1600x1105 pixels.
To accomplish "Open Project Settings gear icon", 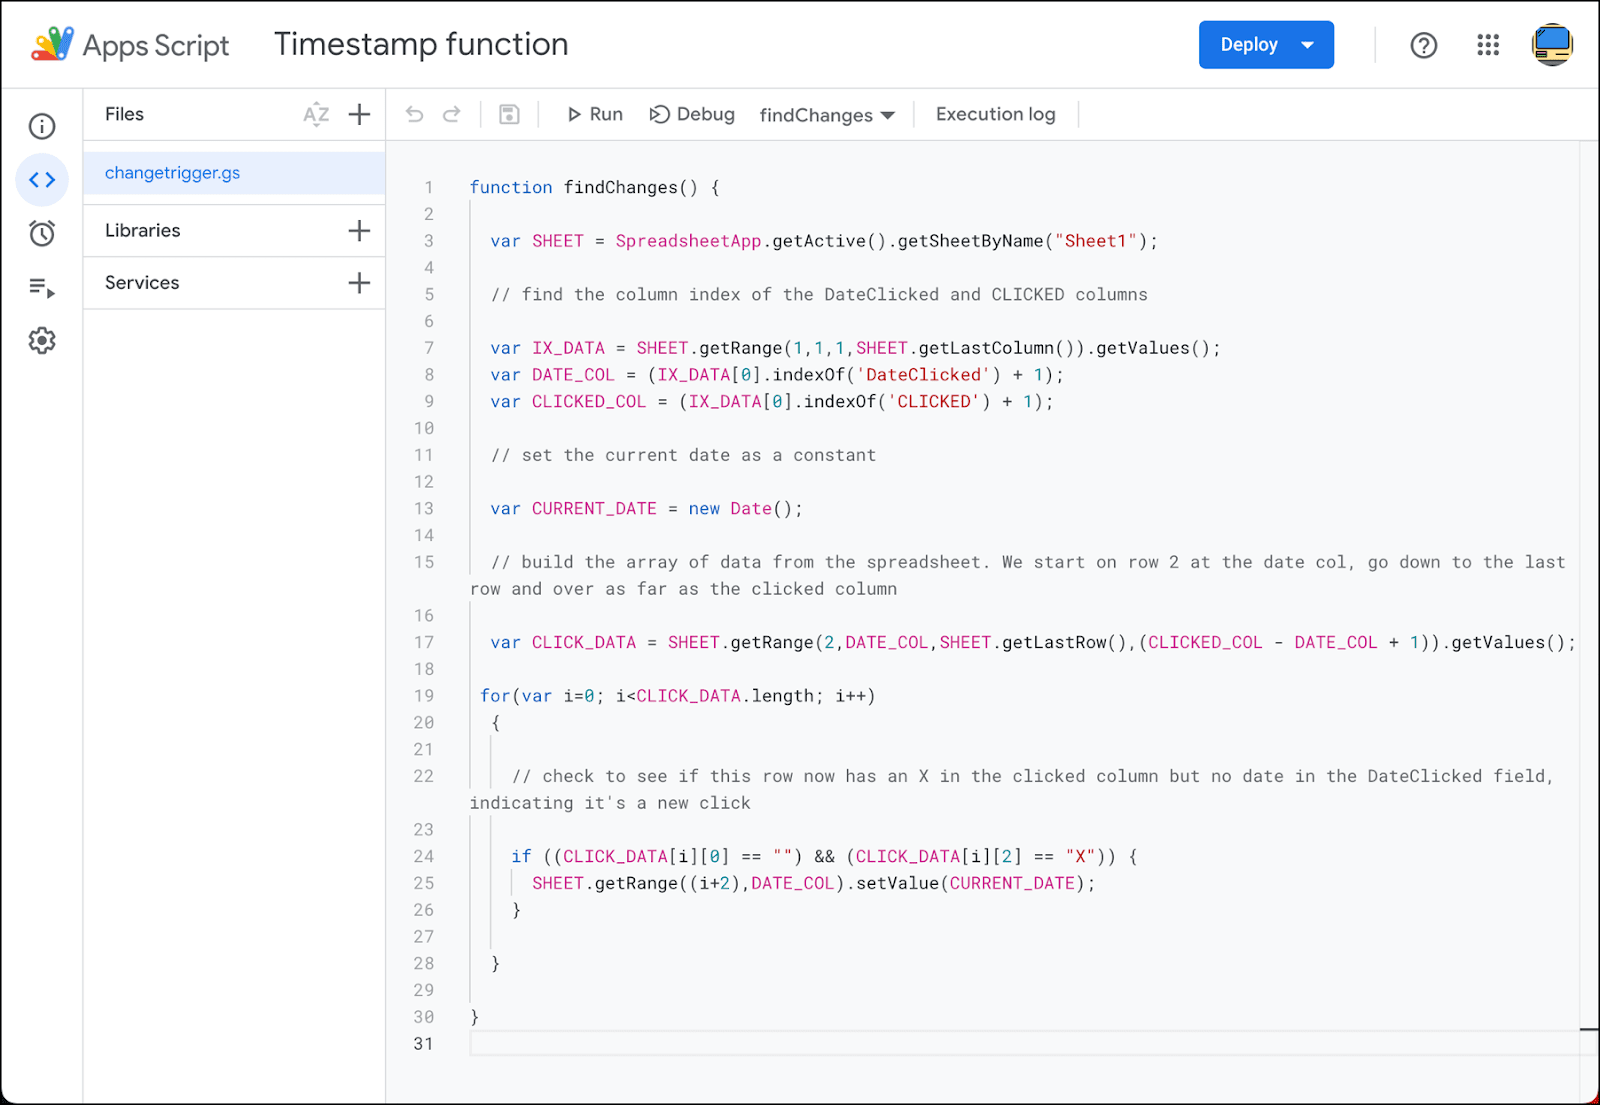I will coord(42,341).
